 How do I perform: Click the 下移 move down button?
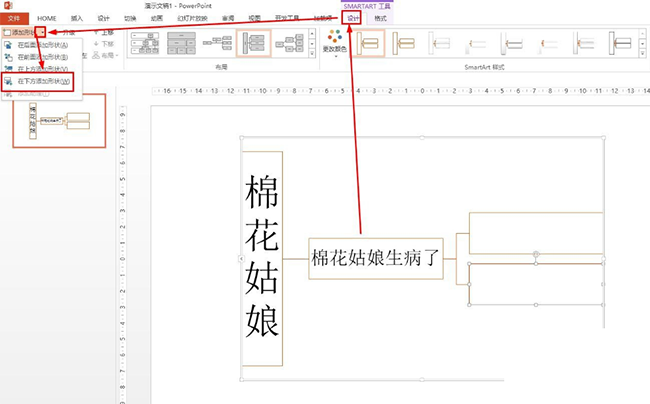point(104,44)
